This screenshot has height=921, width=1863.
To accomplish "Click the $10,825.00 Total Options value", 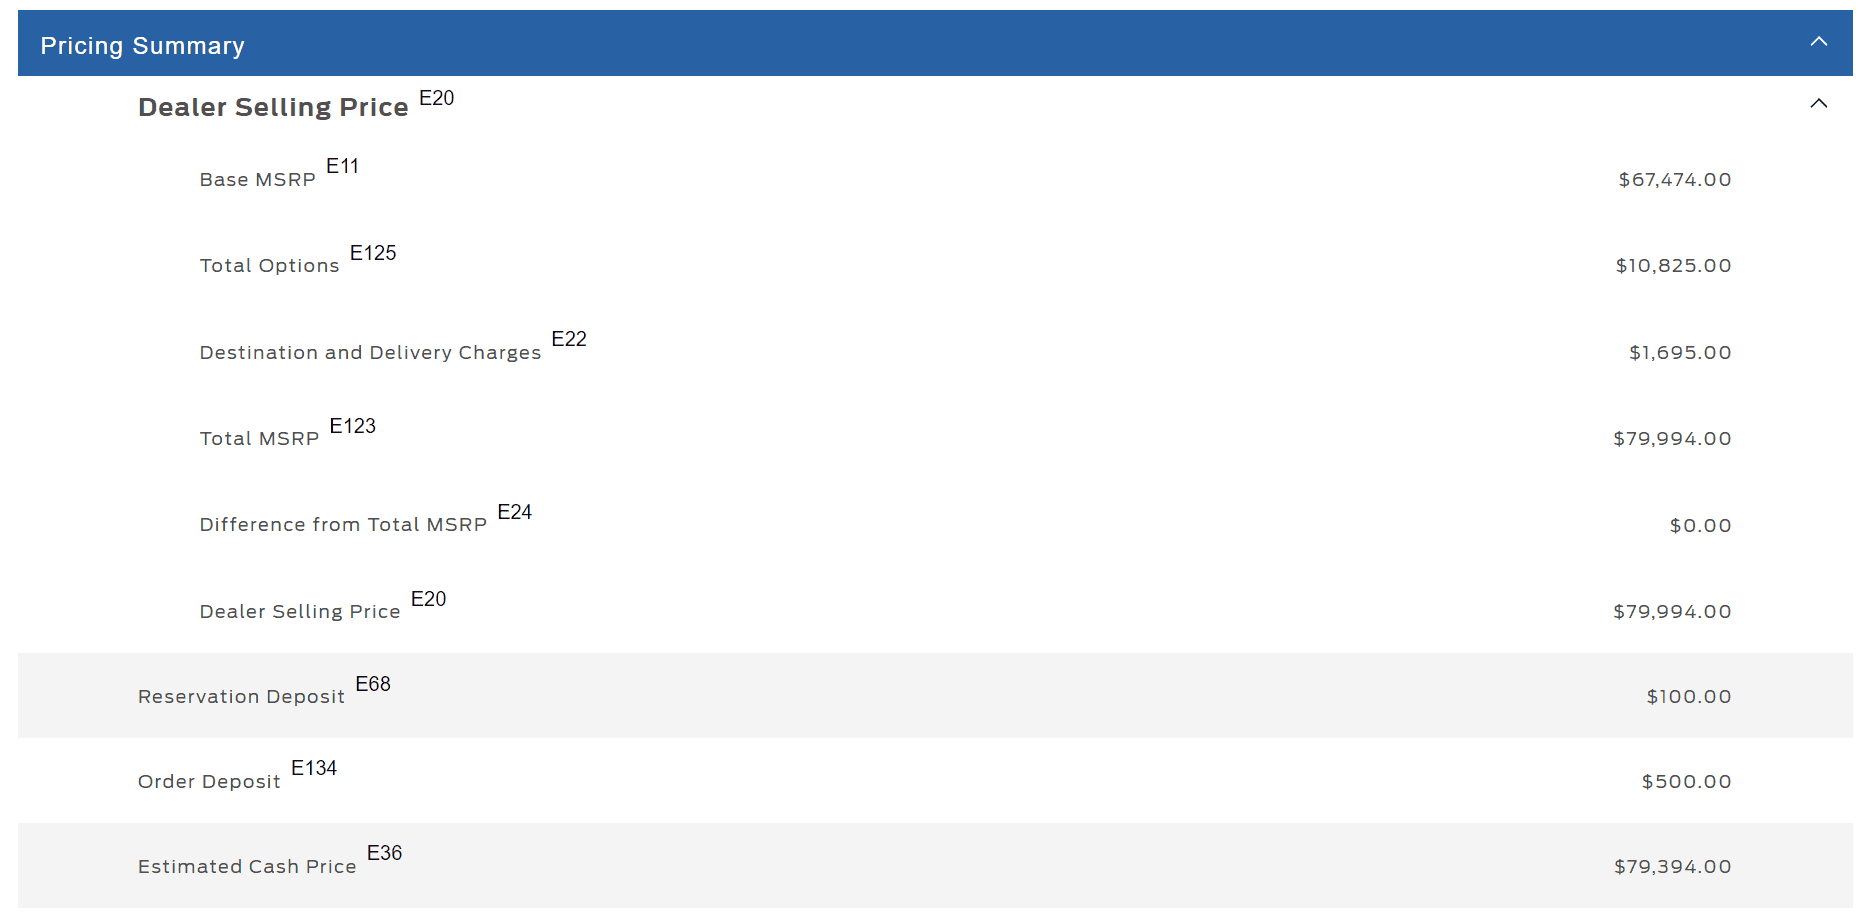I will tap(1673, 266).
